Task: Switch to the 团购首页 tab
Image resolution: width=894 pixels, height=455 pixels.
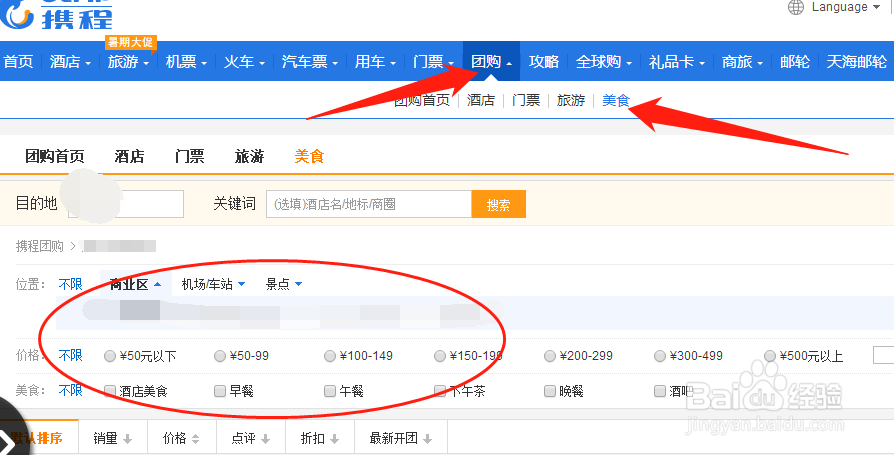Action: [55, 156]
